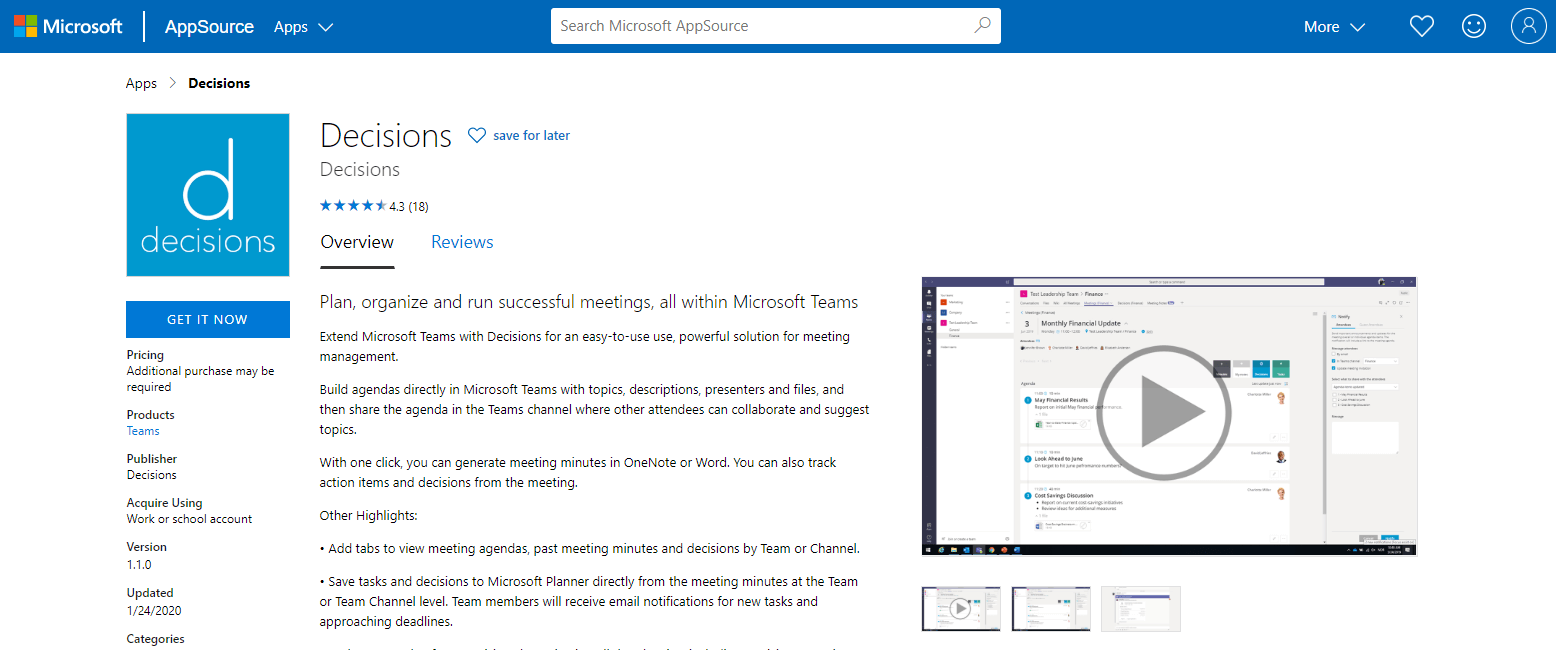
Task: Click the heart favorites icon in header
Action: [x=1421, y=26]
